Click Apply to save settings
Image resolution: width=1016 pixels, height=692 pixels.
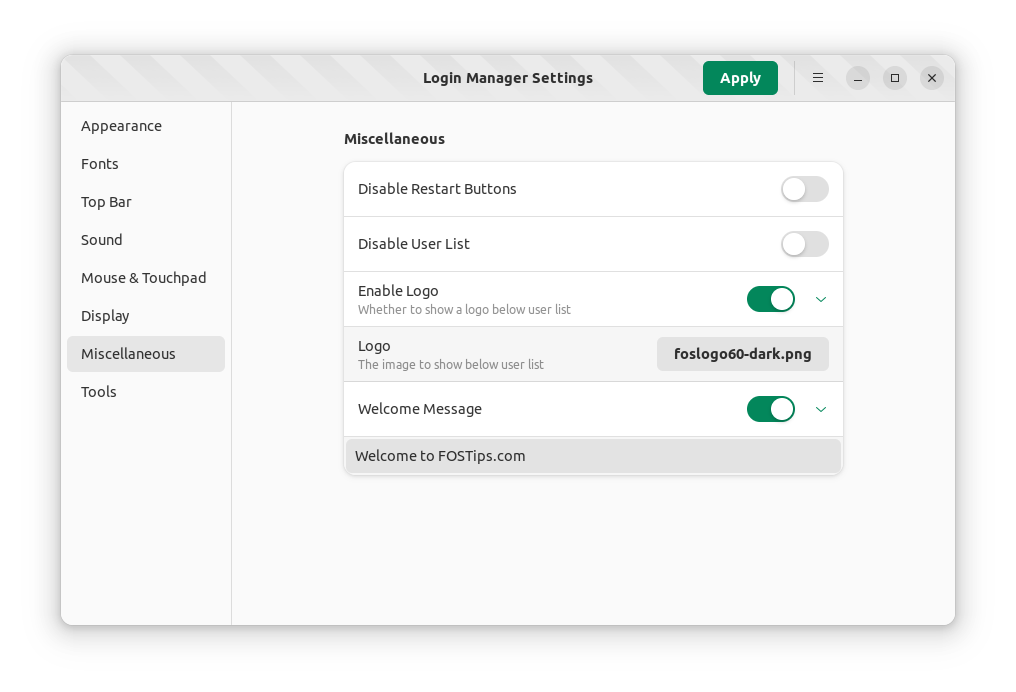(740, 78)
